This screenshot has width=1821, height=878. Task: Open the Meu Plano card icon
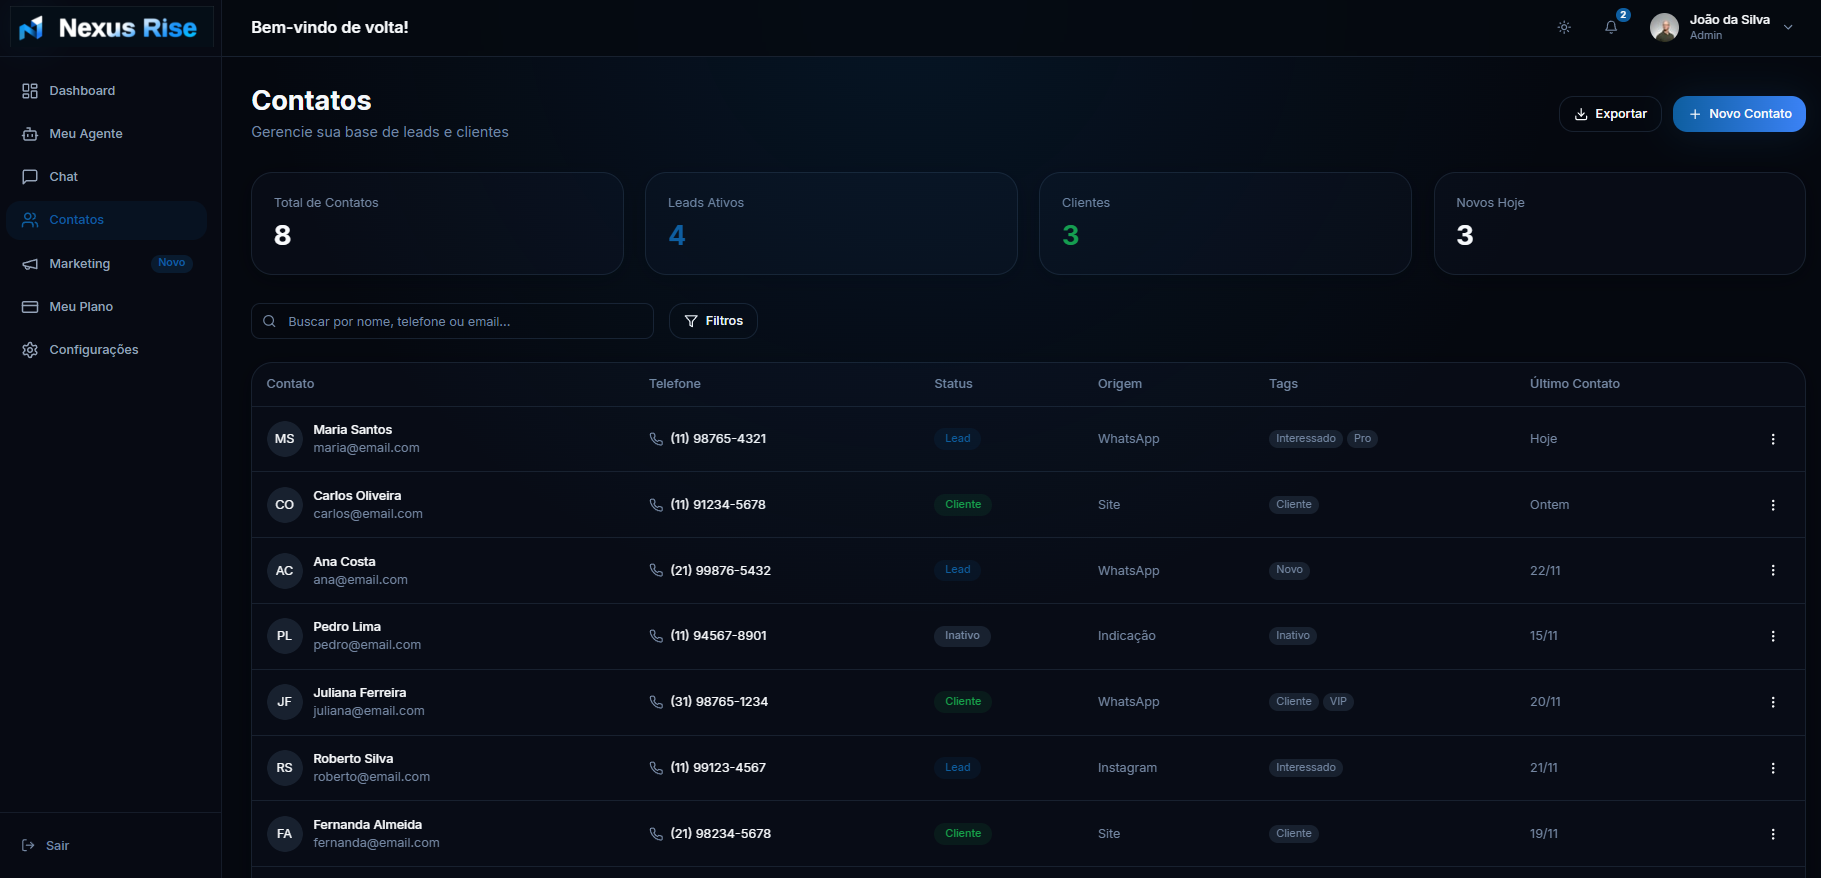[30, 307]
